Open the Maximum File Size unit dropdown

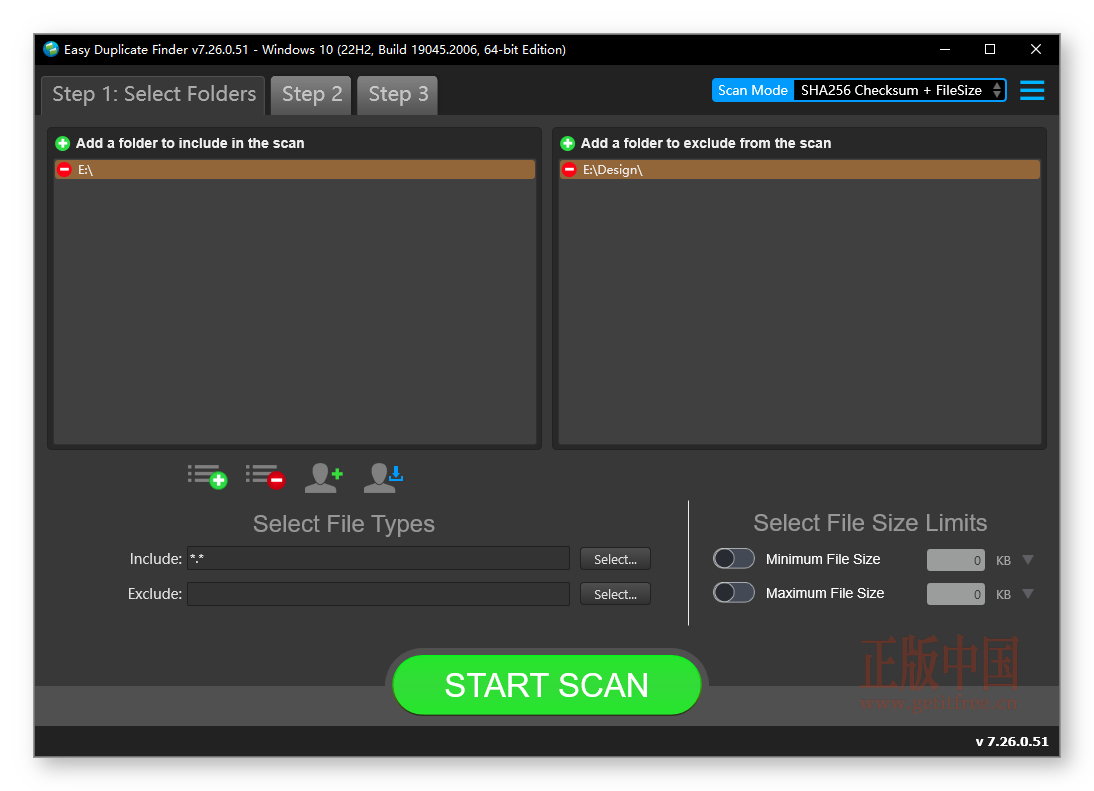(1028, 594)
